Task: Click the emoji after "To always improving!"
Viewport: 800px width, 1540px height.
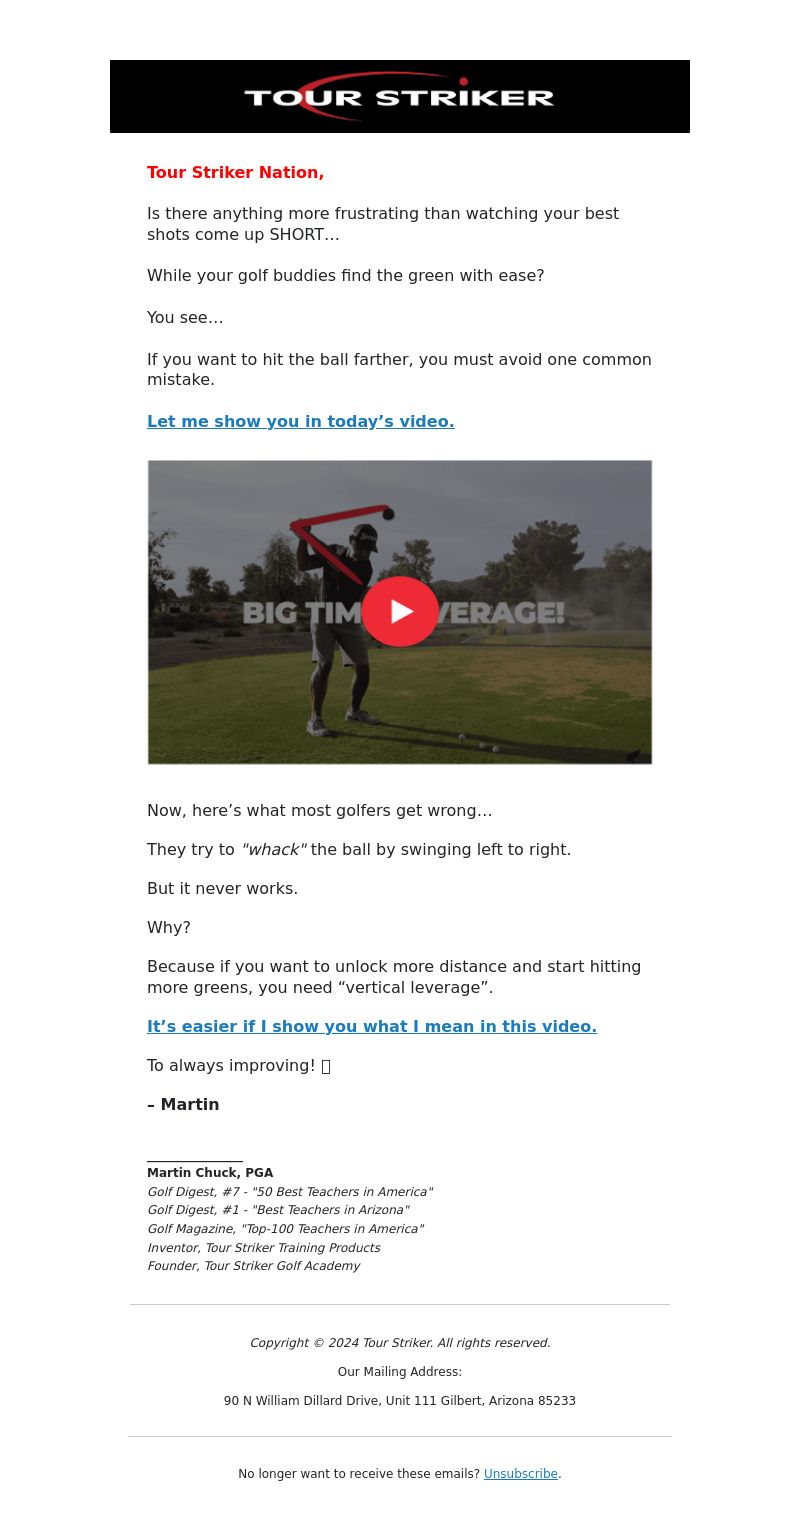Action: point(326,1066)
